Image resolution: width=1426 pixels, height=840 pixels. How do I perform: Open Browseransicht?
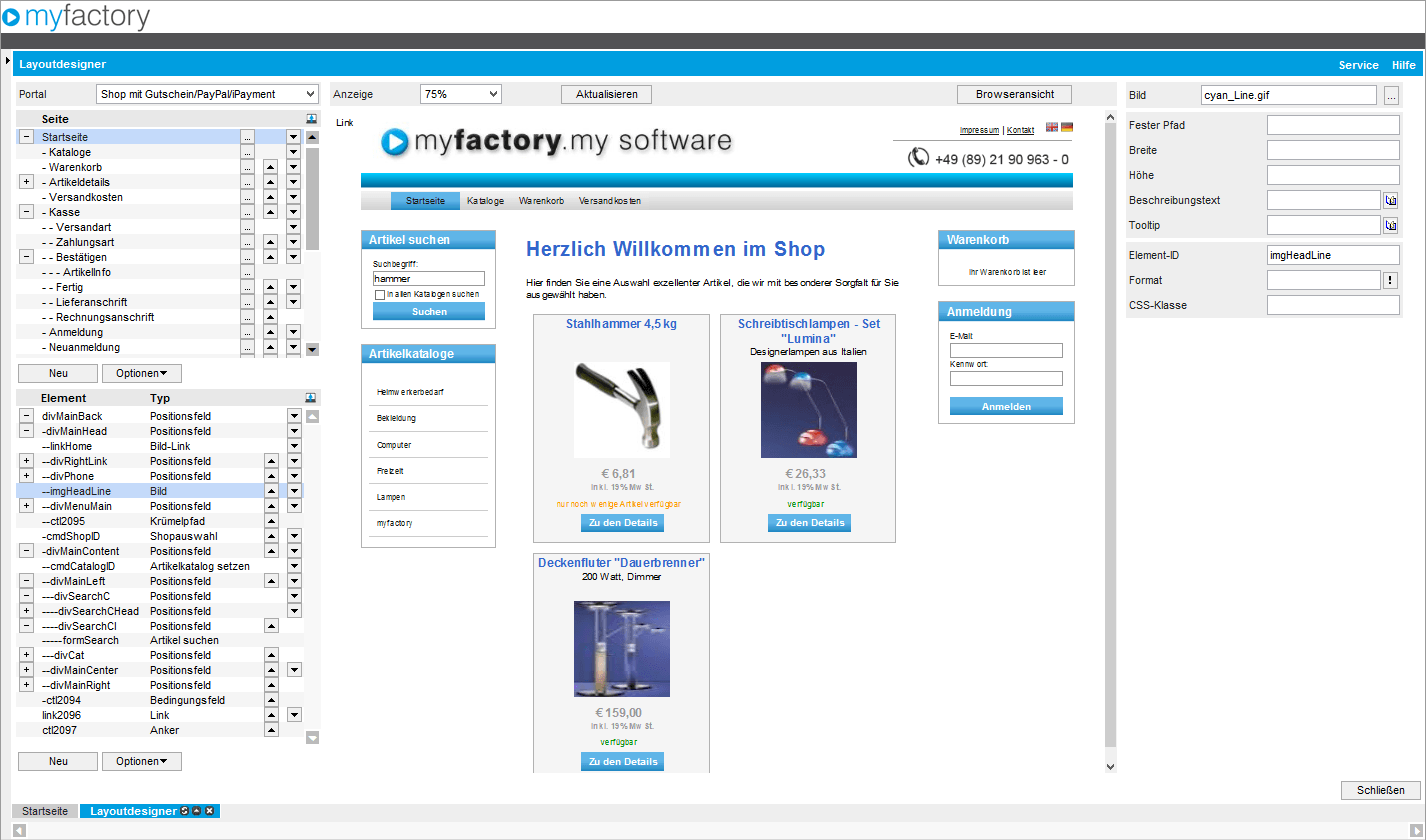[1014, 94]
